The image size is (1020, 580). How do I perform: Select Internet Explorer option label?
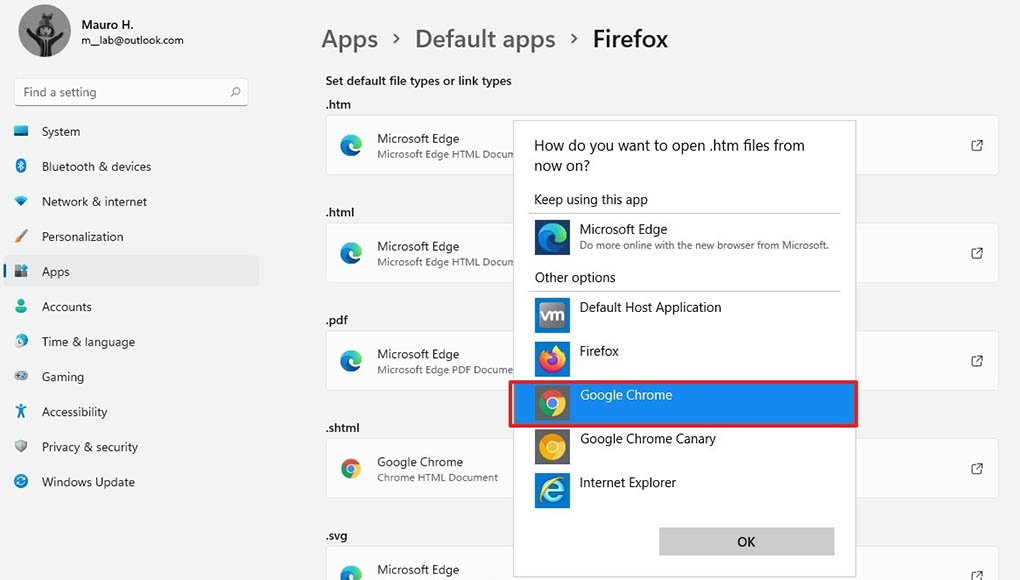click(x=628, y=482)
